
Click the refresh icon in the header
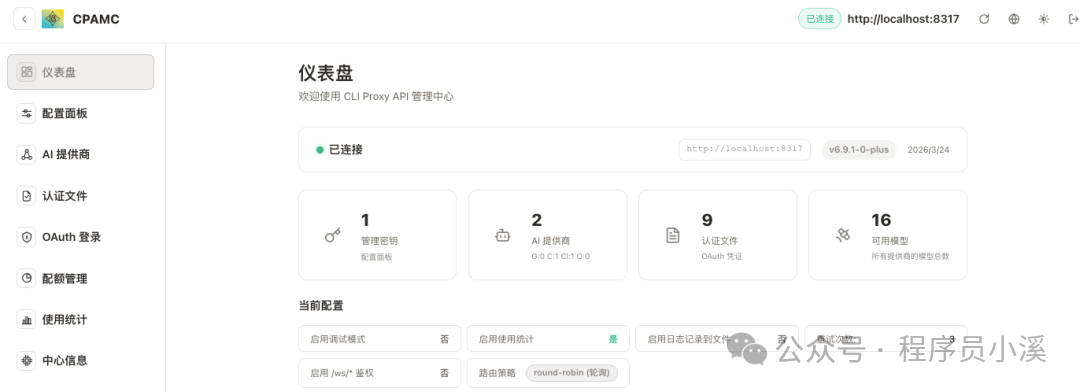point(984,19)
